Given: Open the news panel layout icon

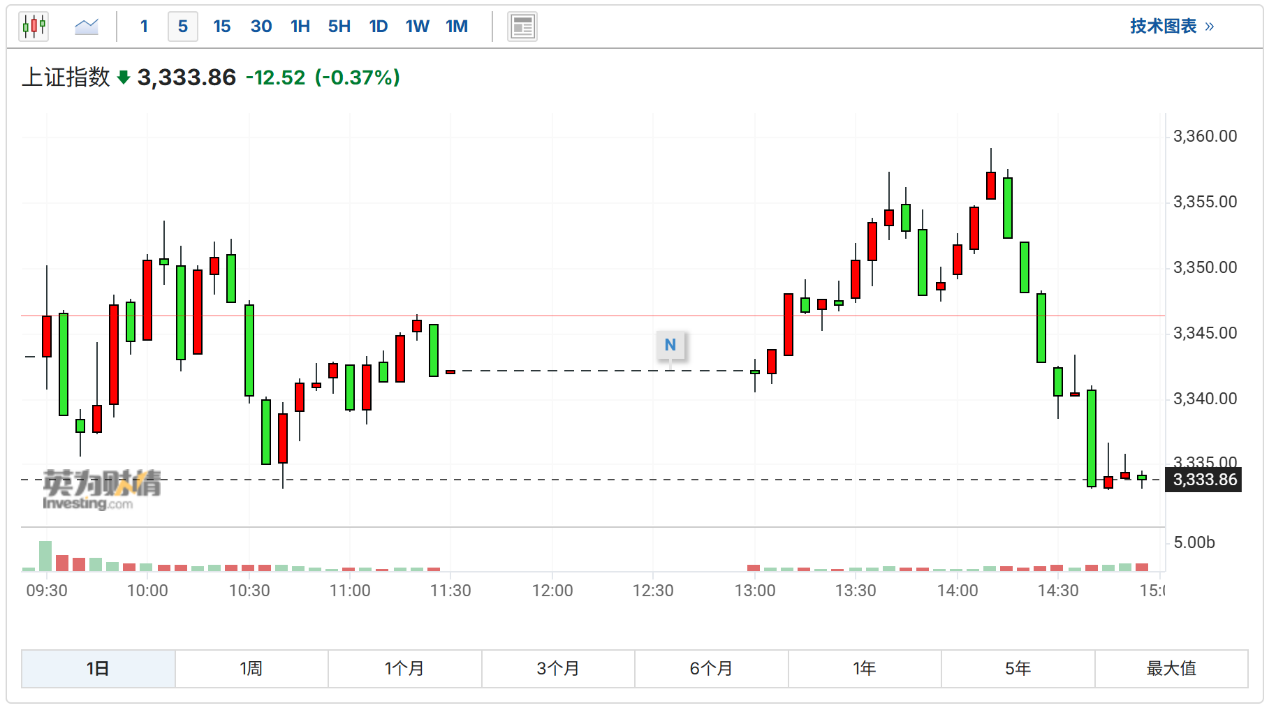Looking at the screenshot, I should pos(522,27).
